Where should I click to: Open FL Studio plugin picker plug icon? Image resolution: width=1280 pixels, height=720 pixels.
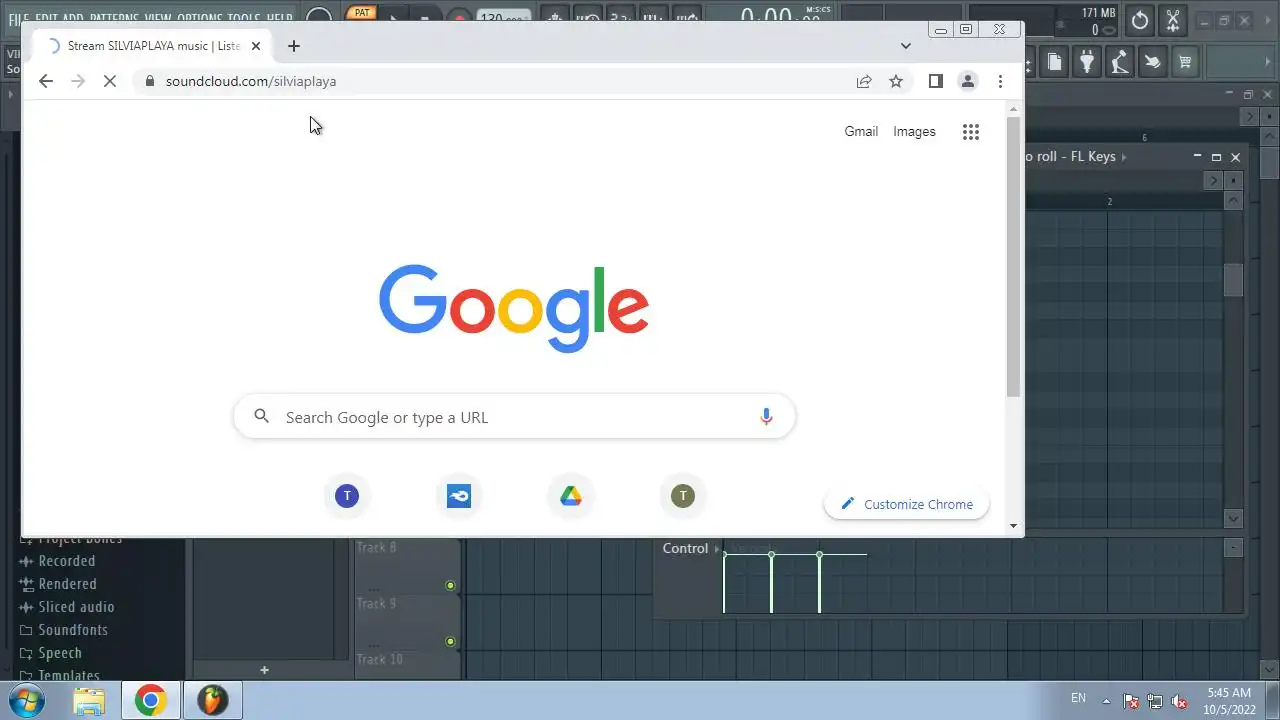tap(1087, 62)
